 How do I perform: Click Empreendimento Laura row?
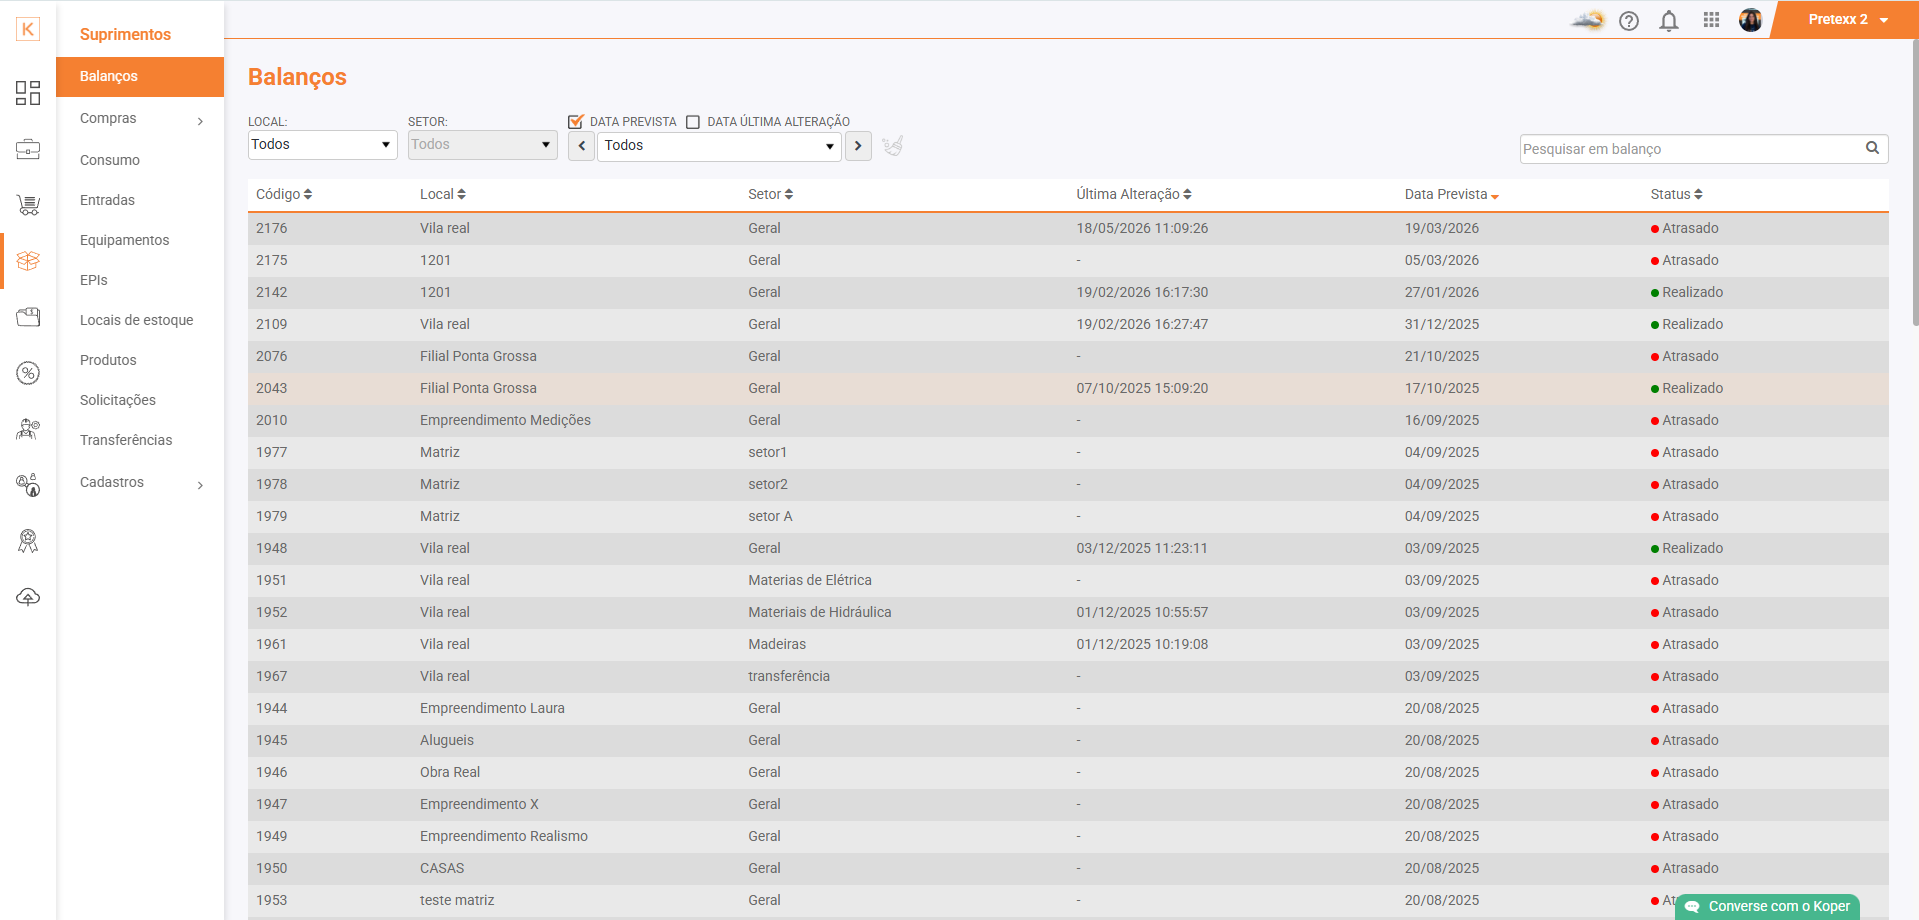click(x=1068, y=708)
